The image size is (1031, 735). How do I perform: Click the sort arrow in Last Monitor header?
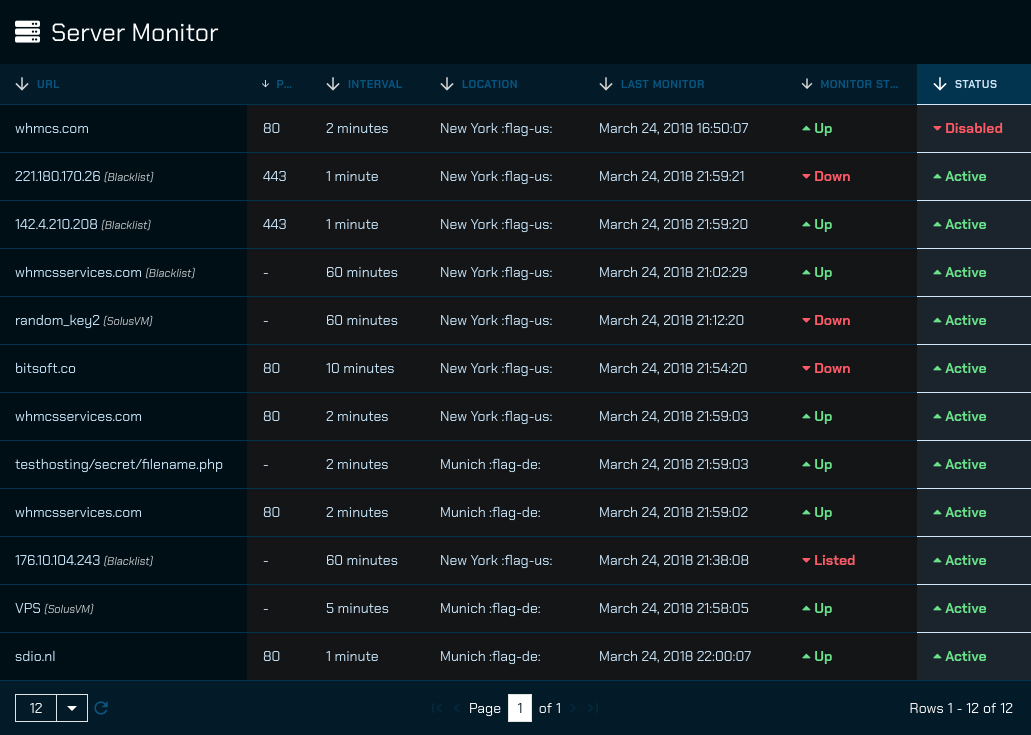coord(606,84)
